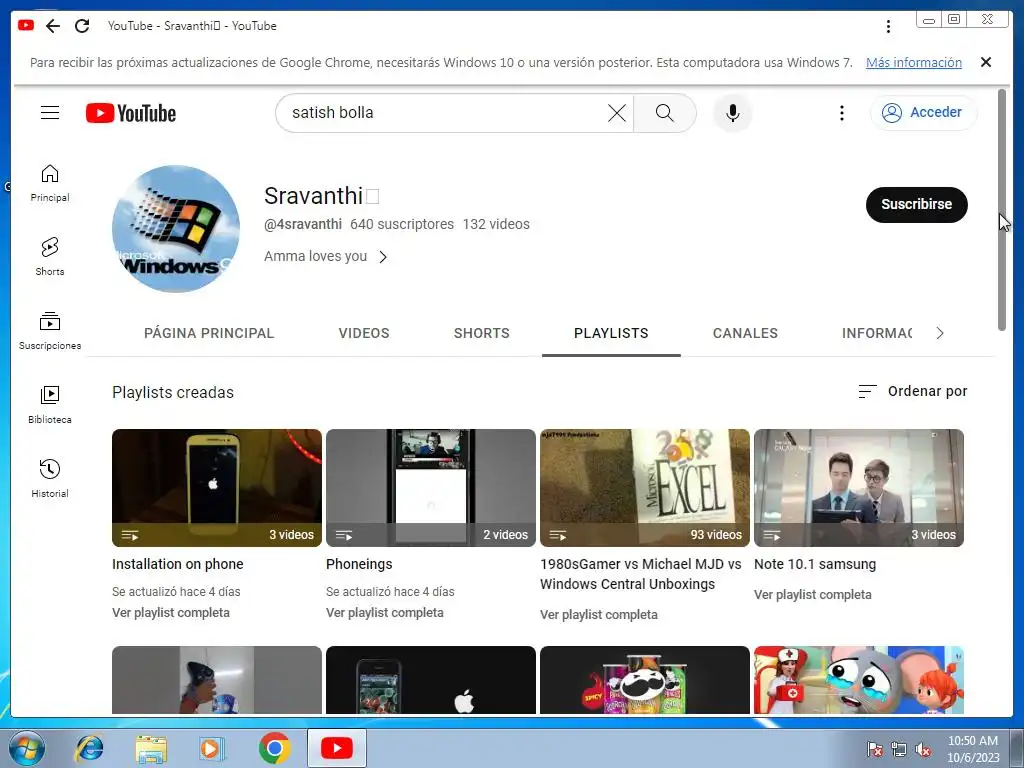The width and height of the screenshot is (1024, 768).
Task: Click the network tray icon
Action: 899,750
